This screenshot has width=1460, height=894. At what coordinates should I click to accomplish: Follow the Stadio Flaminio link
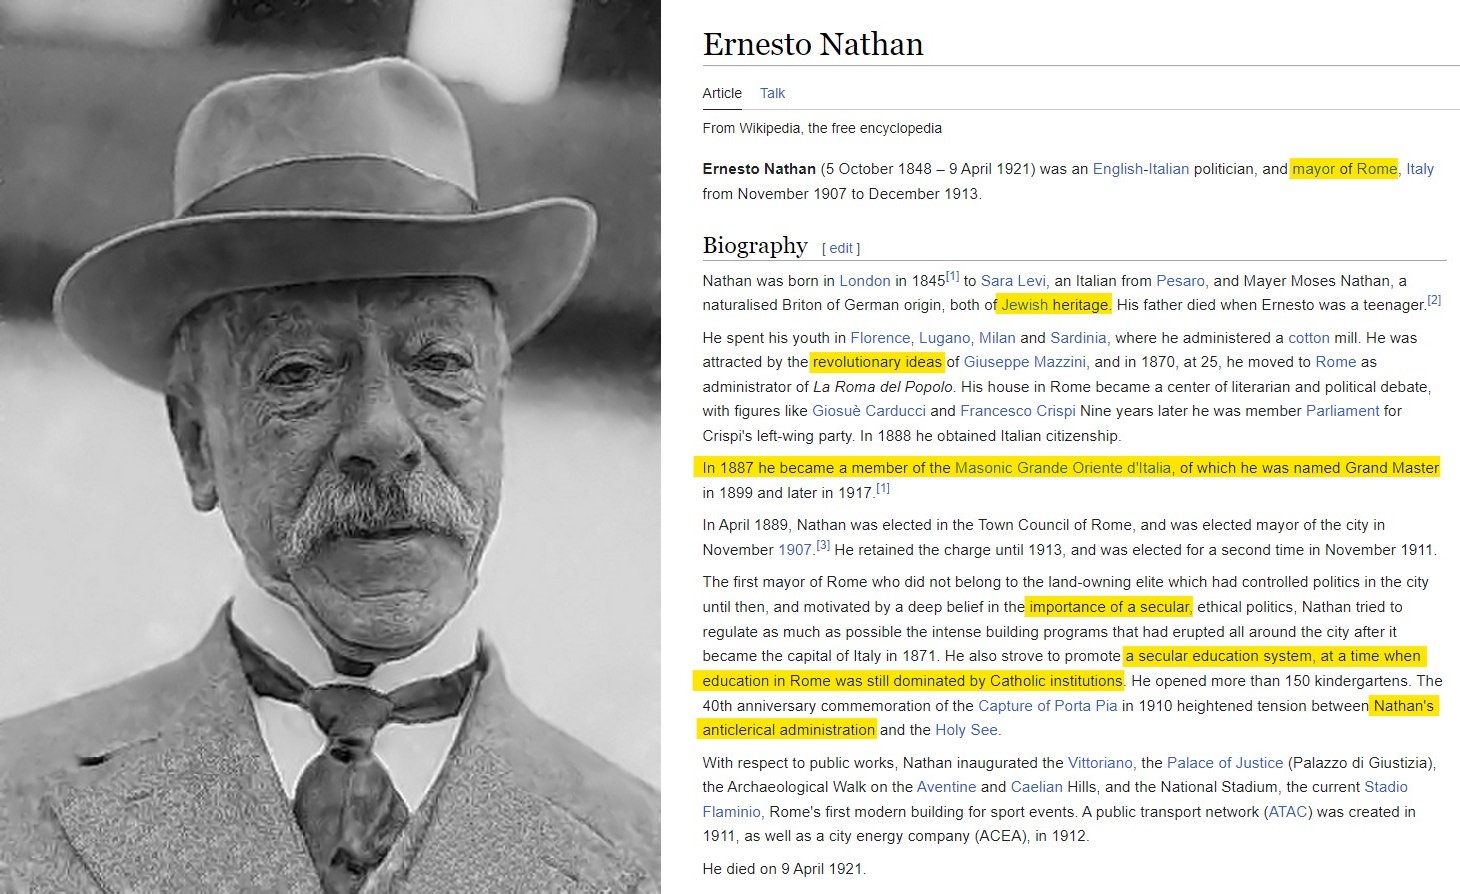pyautogui.click(x=1386, y=787)
